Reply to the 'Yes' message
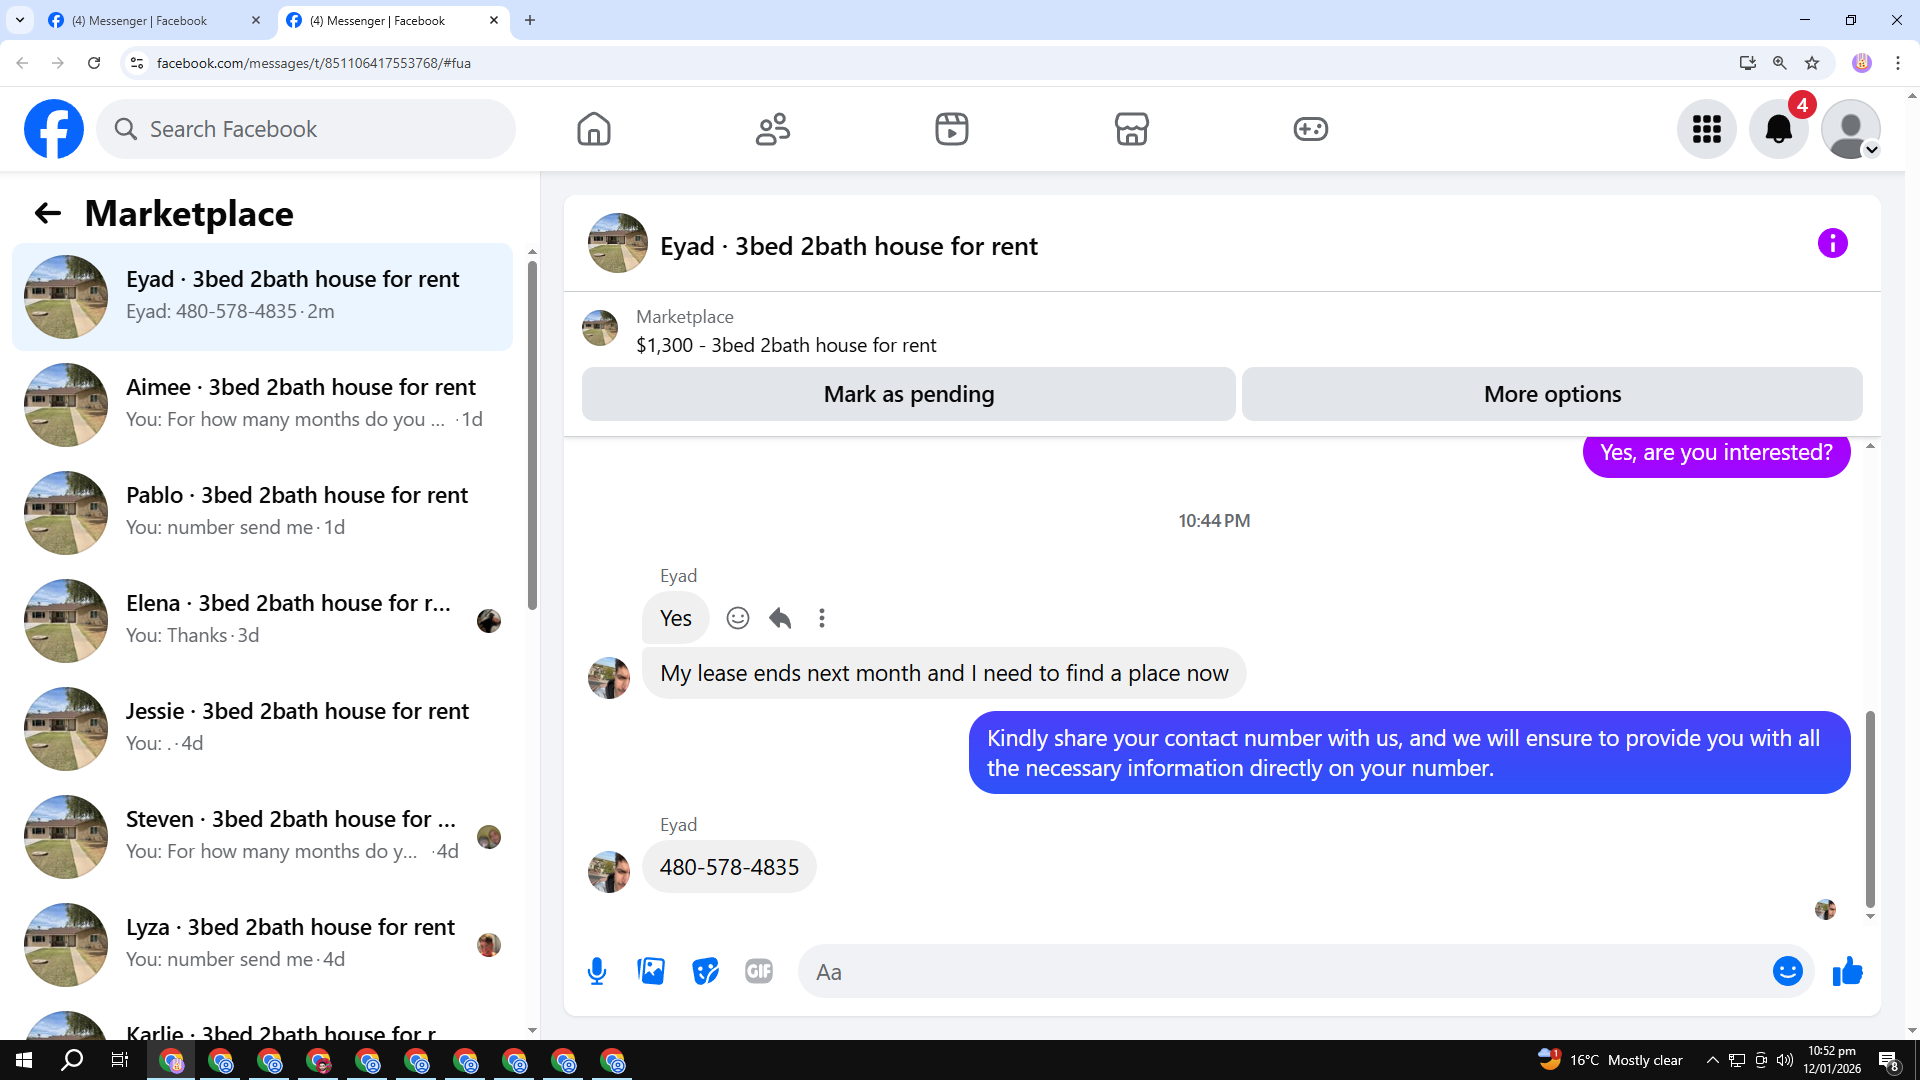The image size is (1920, 1080). (780, 618)
